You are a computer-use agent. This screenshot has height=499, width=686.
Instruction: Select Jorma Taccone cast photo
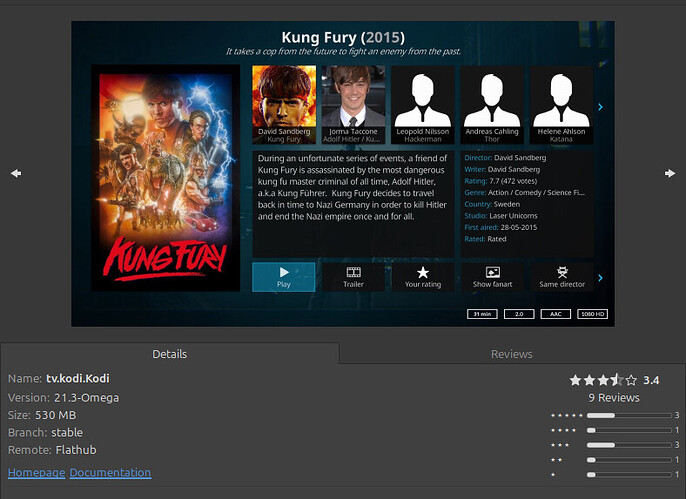tap(353, 98)
